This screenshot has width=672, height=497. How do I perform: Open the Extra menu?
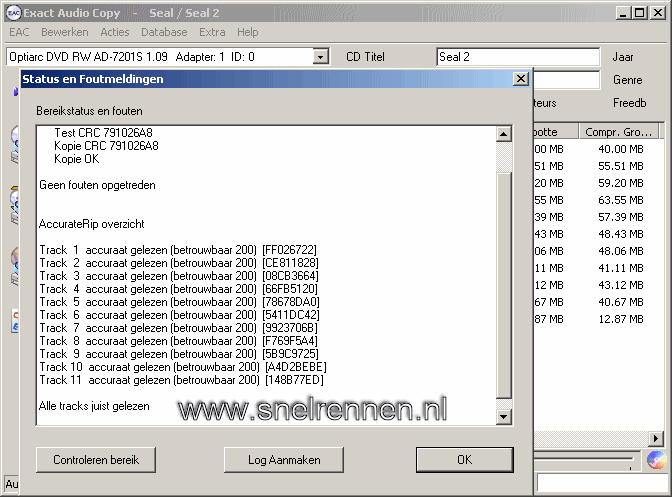pos(212,32)
